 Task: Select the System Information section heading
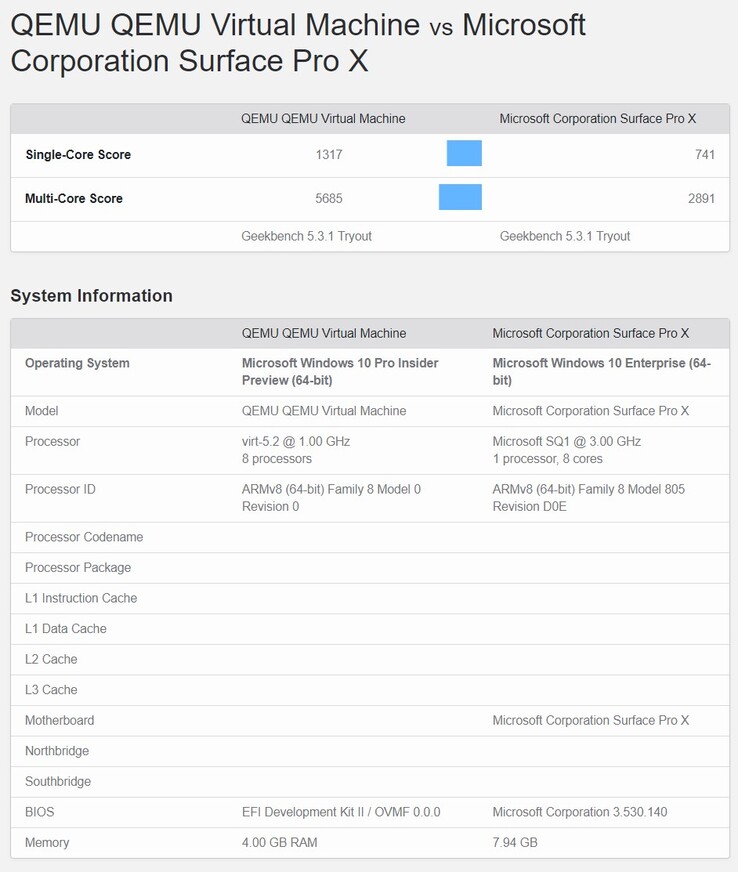click(91, 296)
